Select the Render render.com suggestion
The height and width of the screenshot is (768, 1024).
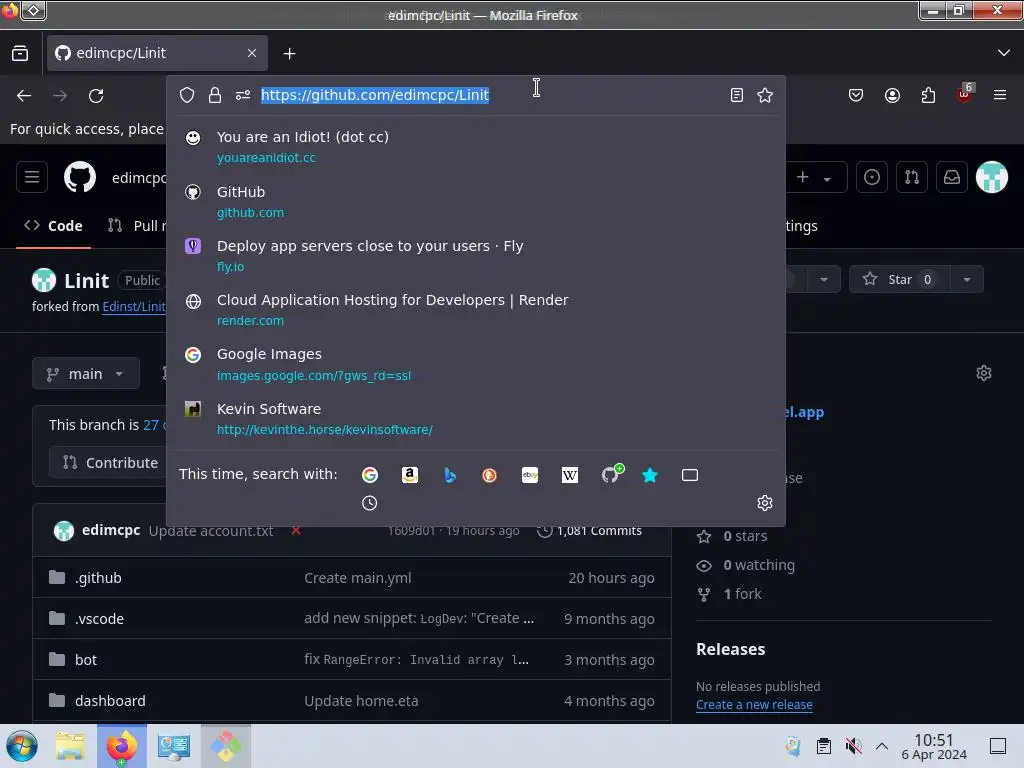pyautogui.click(x=475, y=310)
